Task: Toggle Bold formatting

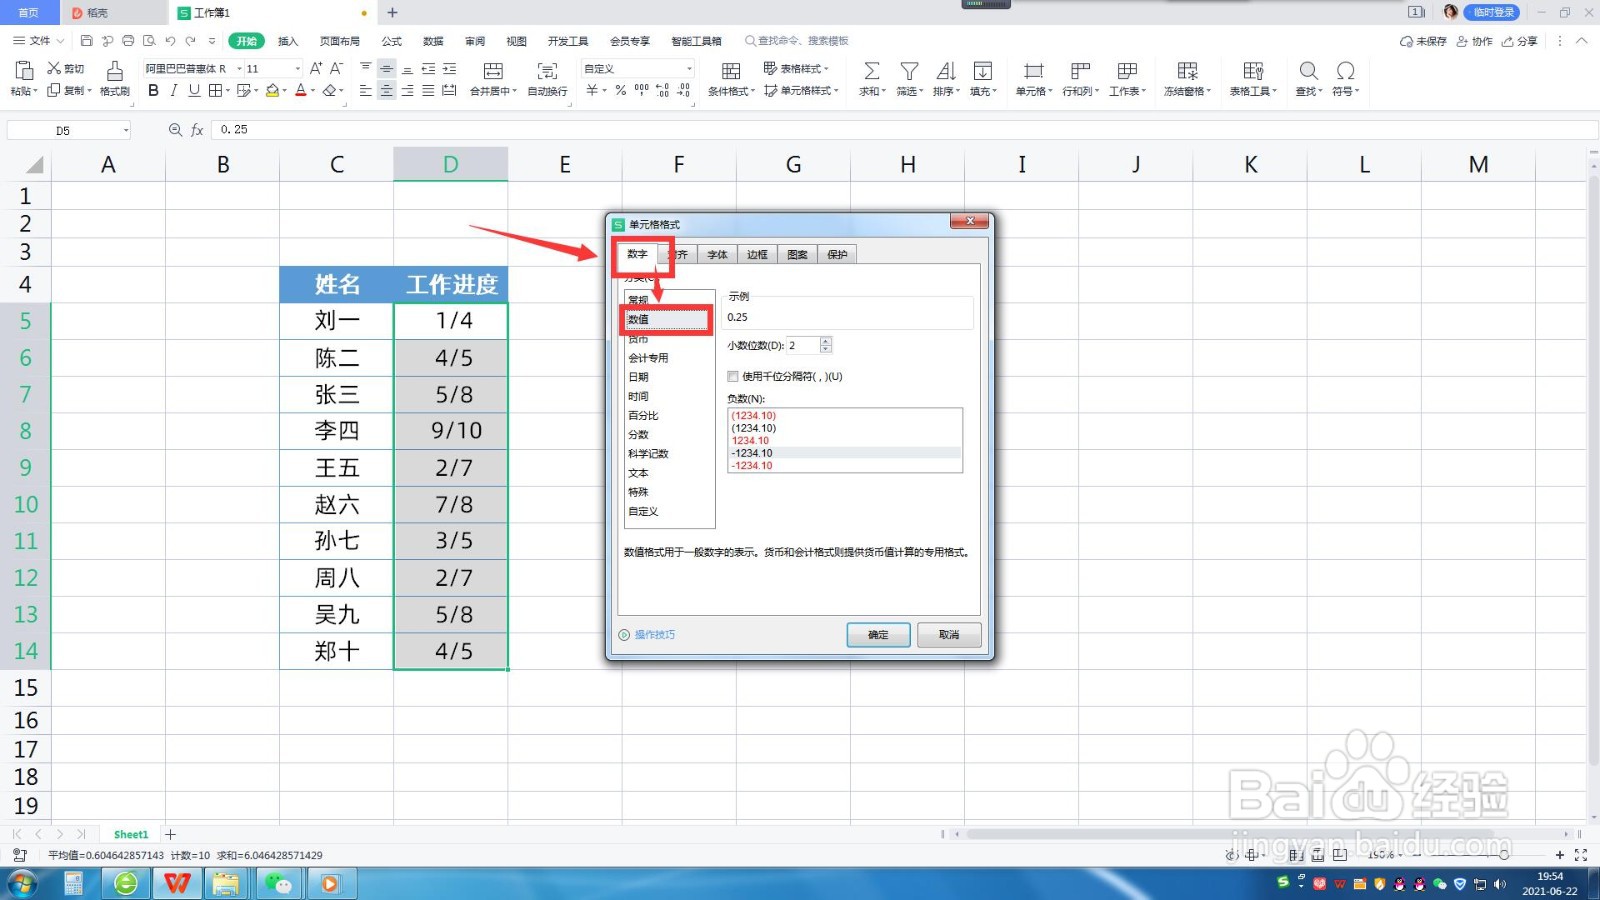Action: (153, 90)
